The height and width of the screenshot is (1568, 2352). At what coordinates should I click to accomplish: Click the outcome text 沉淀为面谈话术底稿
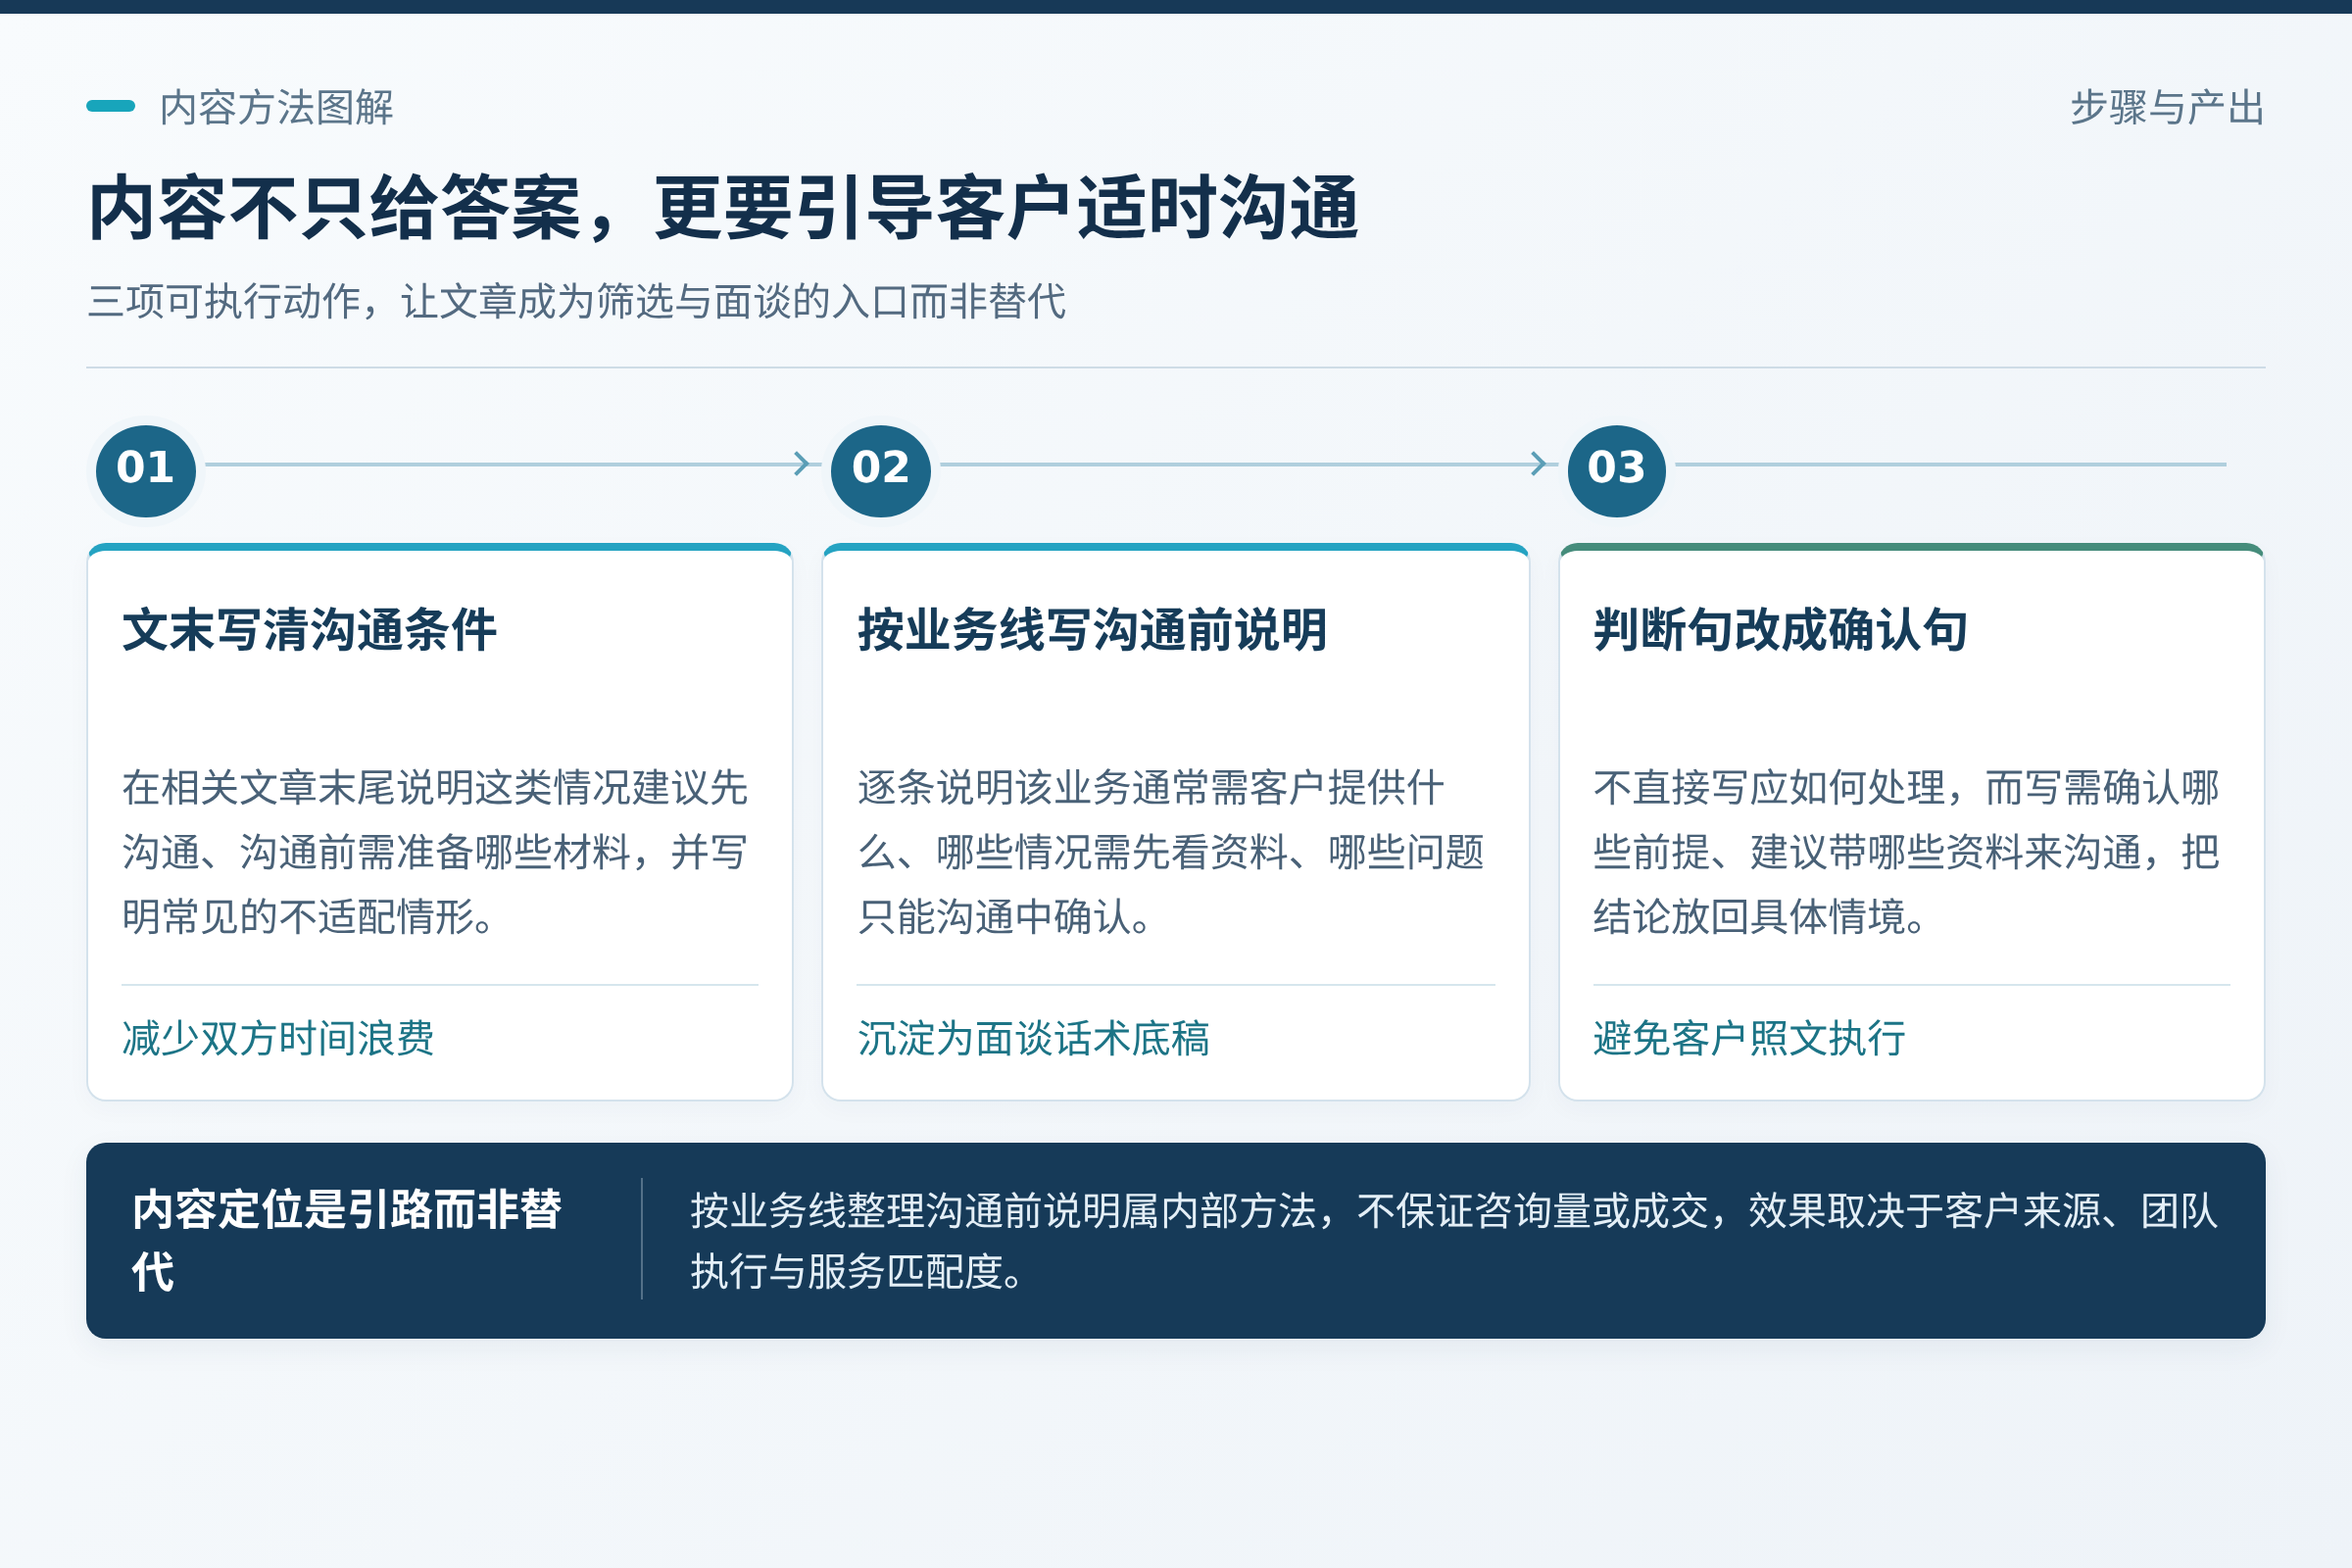click(1034, 1038)
